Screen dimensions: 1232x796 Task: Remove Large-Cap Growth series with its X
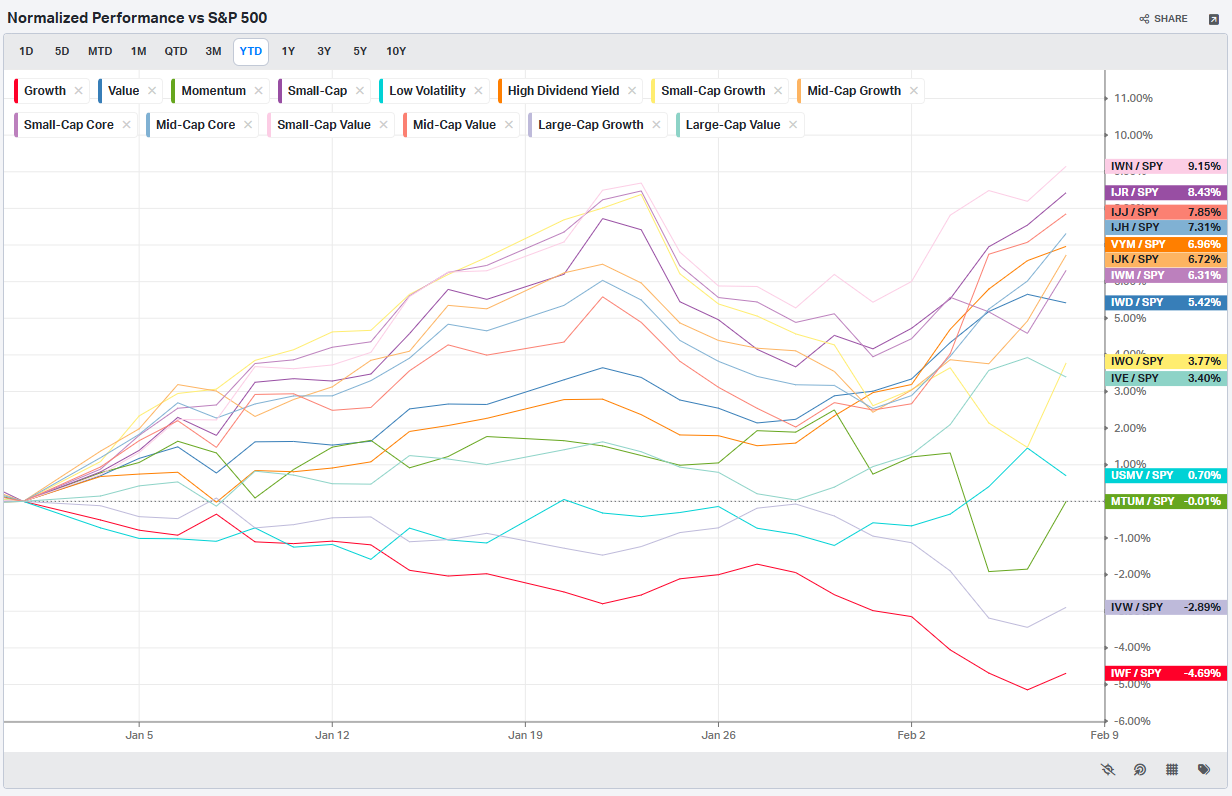657,125
